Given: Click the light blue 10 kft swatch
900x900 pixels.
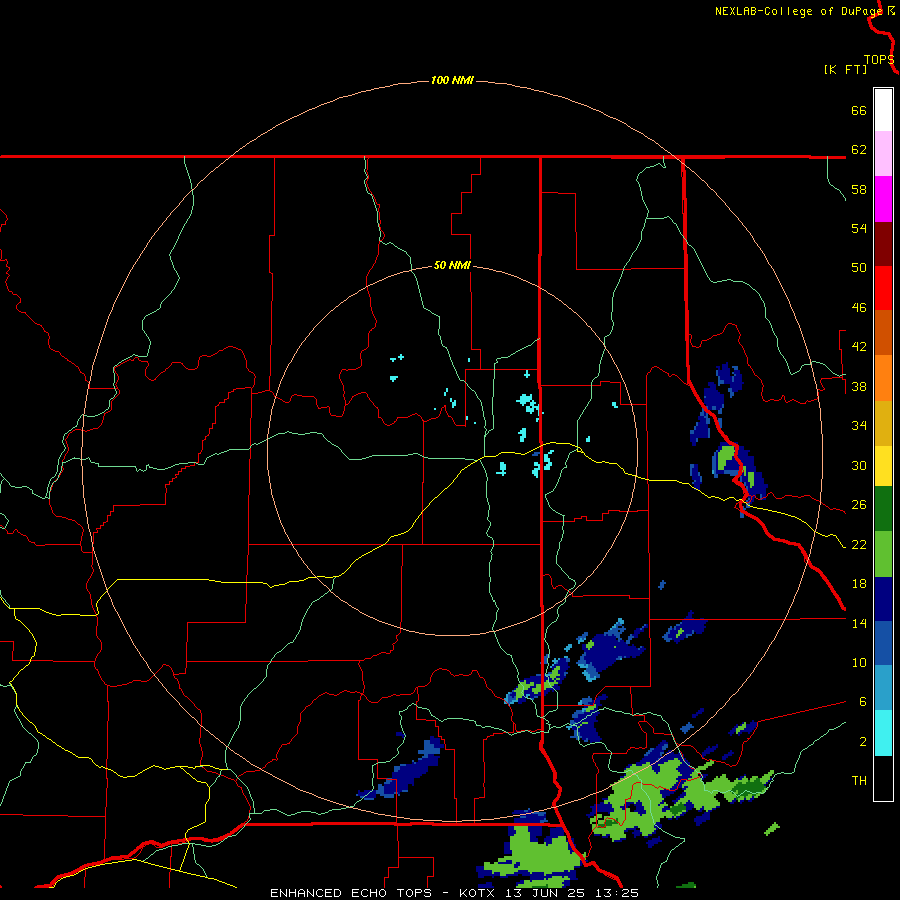Looking at the screenshot, I should [883, 687].
